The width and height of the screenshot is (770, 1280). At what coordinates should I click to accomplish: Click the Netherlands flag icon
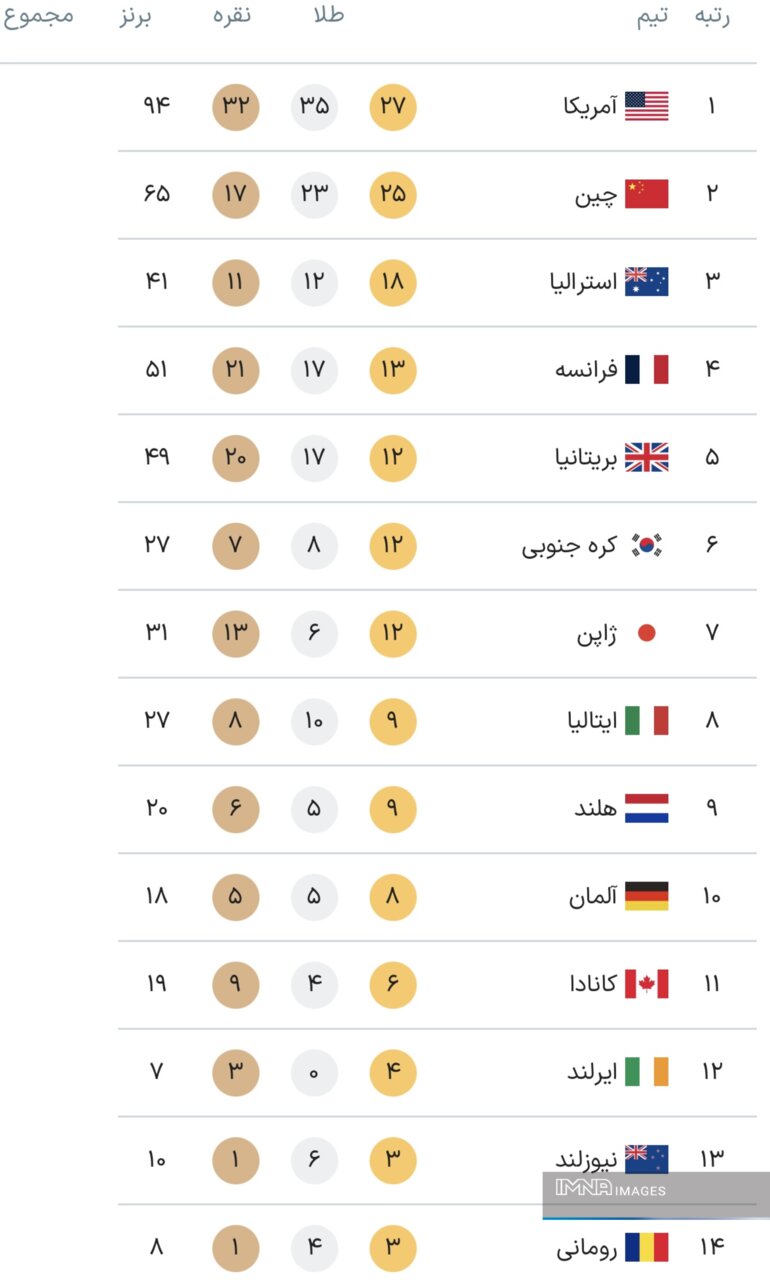646,808
